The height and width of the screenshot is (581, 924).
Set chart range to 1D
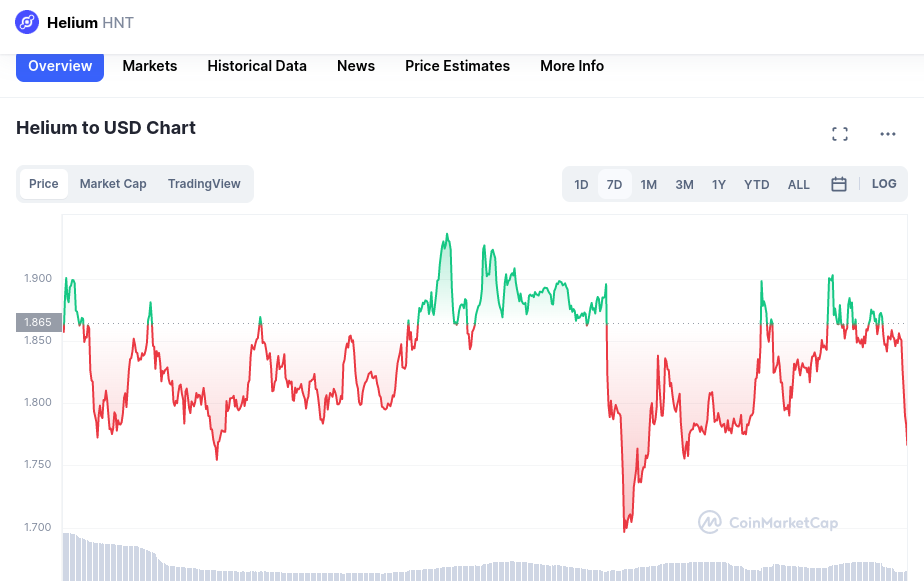click(x=581, y=184)
